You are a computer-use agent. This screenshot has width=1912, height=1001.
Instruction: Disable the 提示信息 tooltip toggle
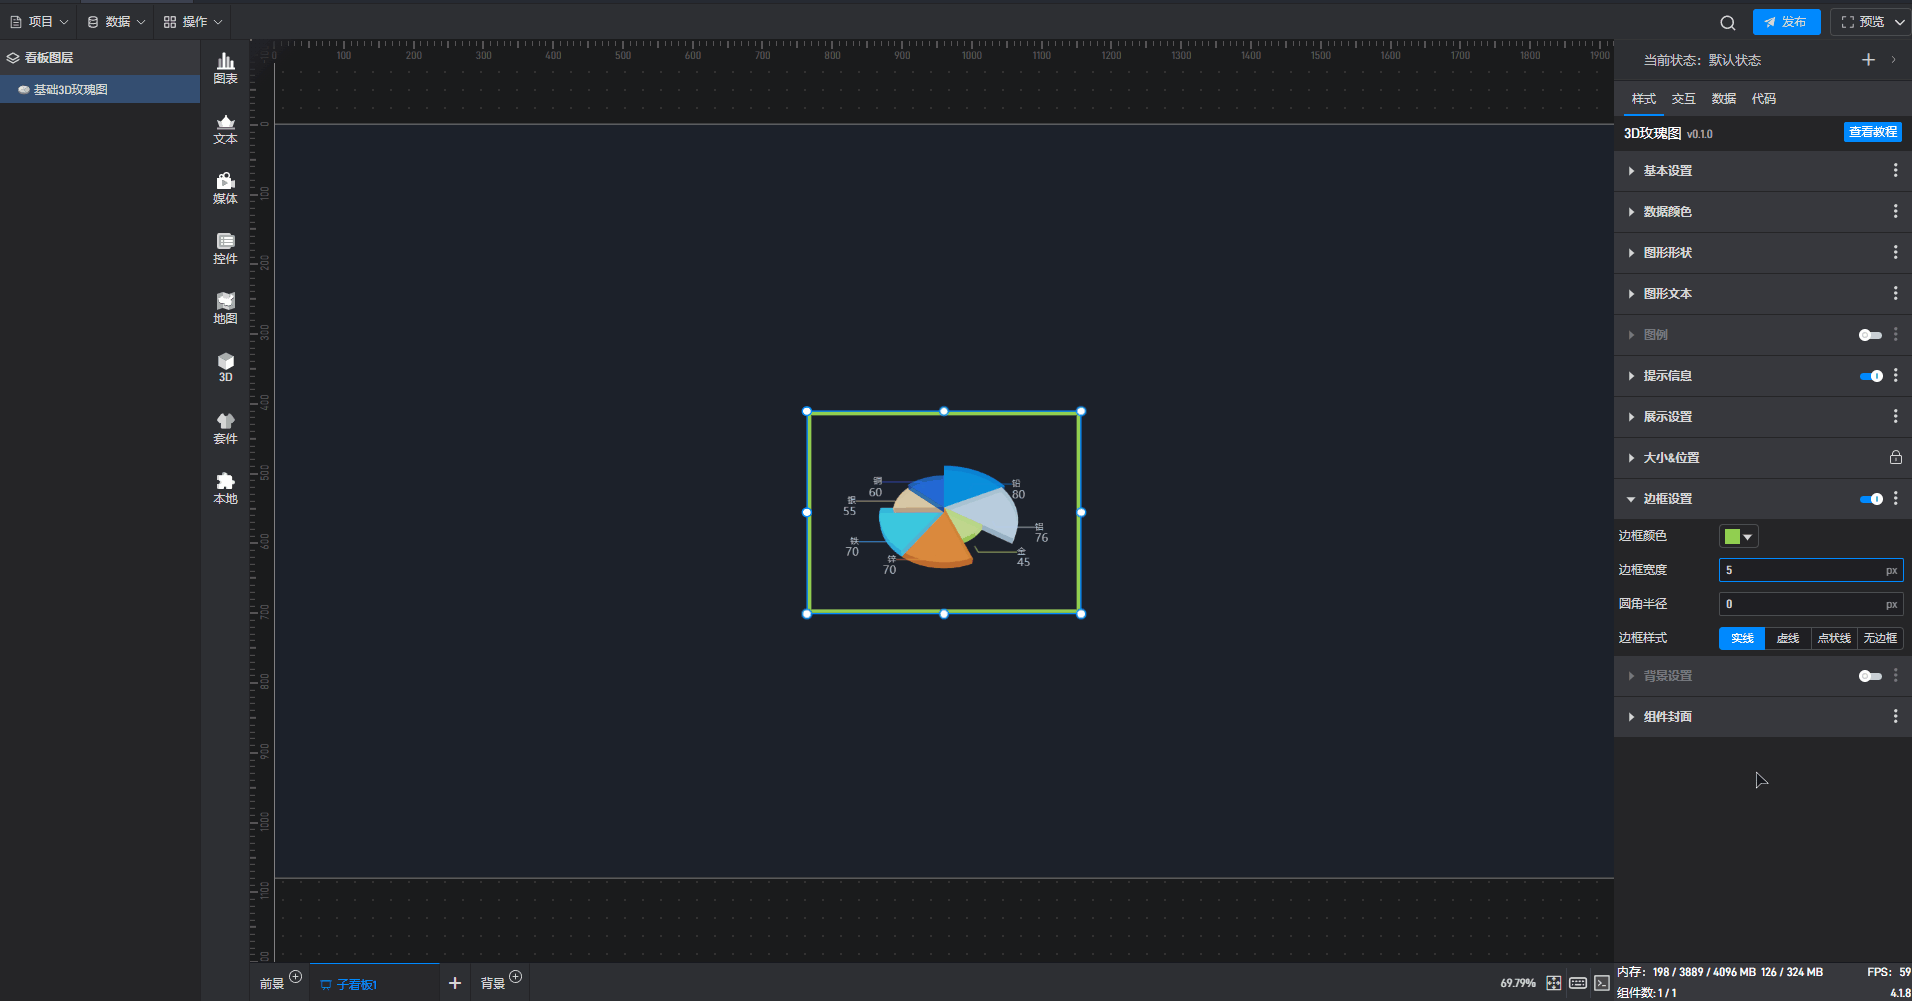click(x=1870, y=376)
